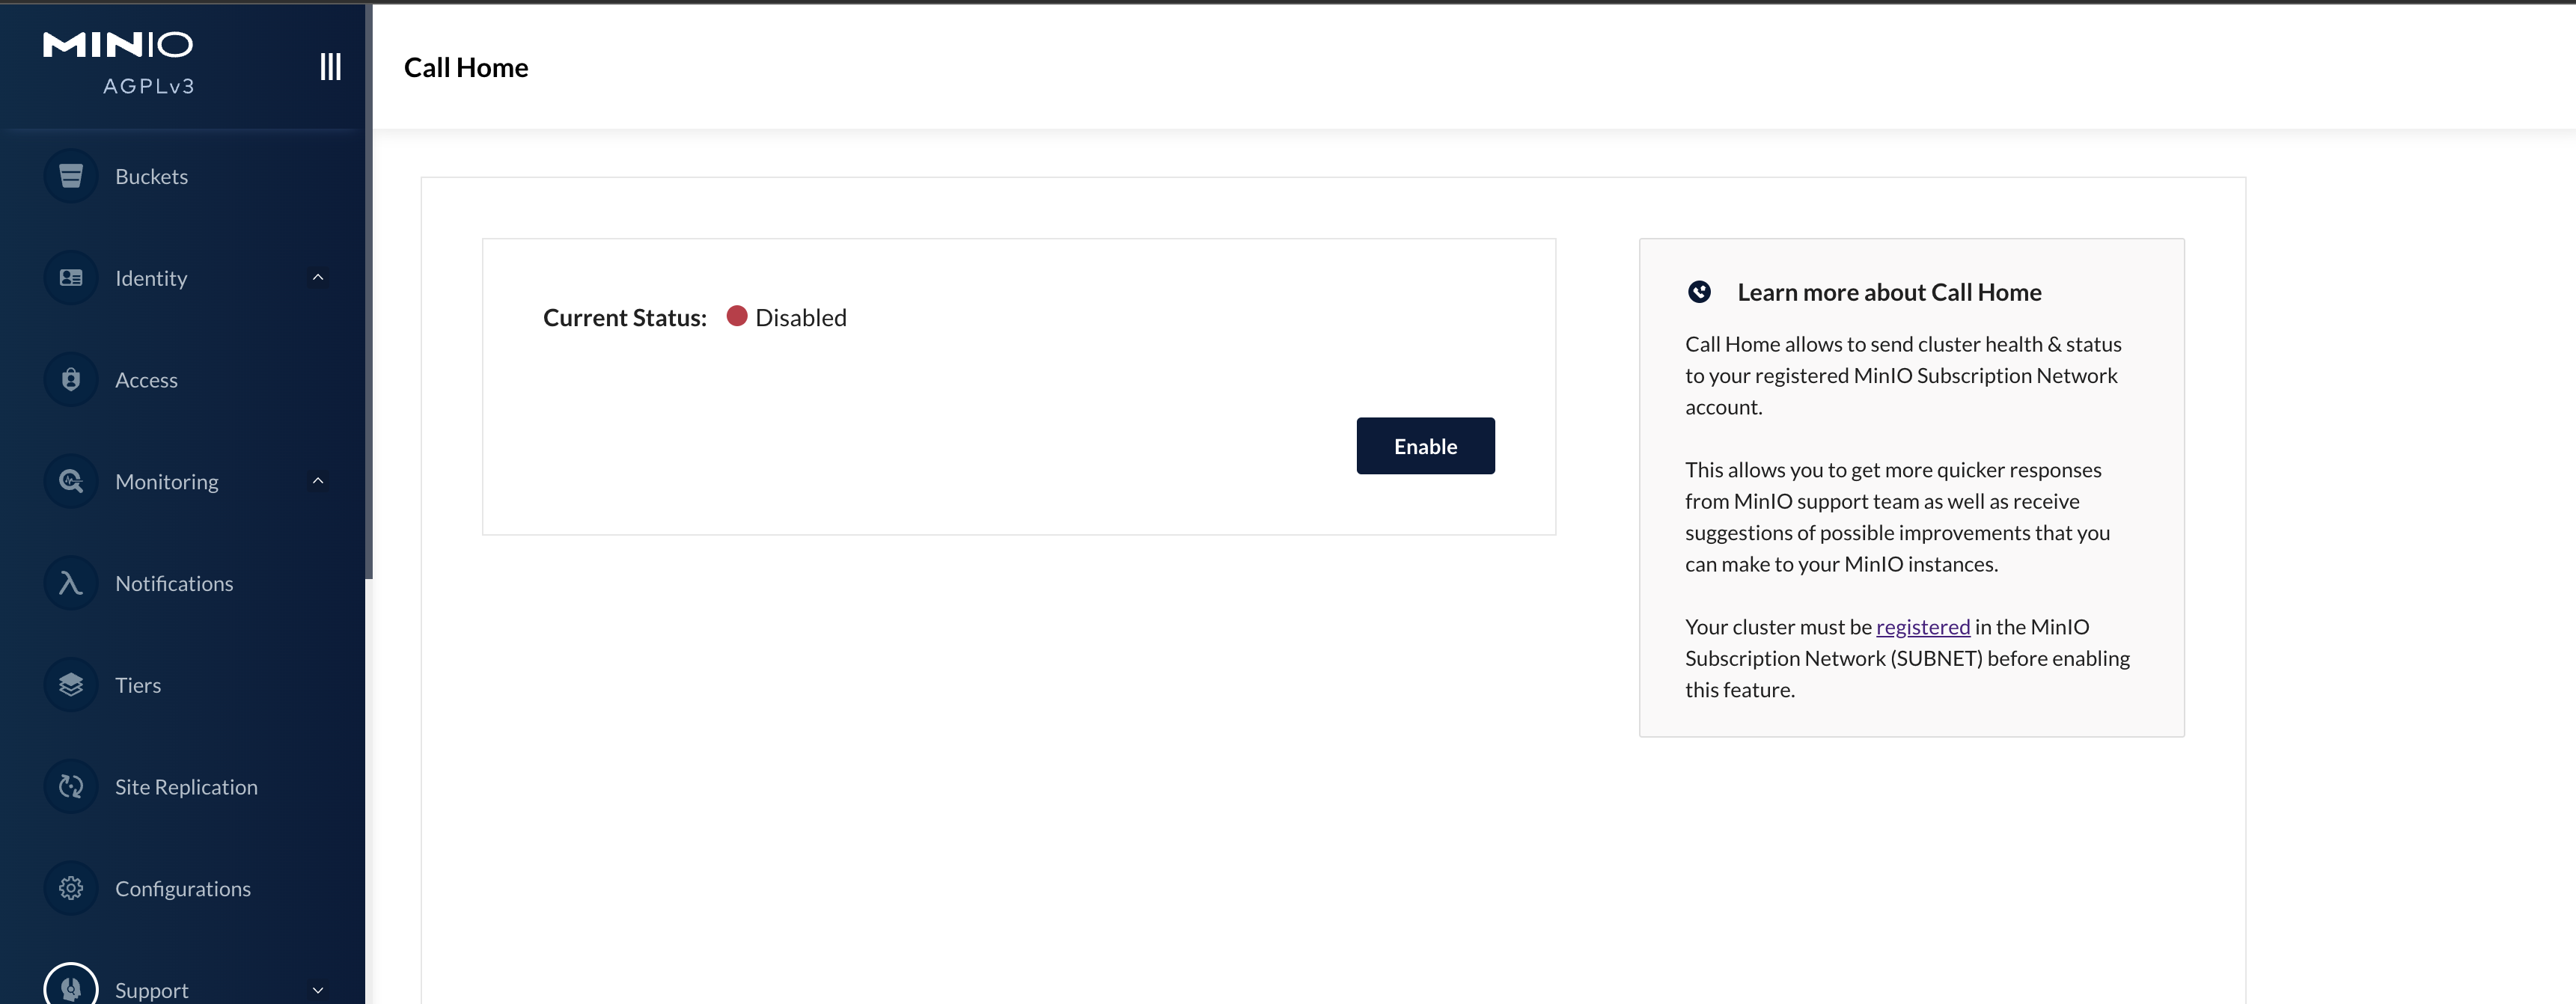Image resolution: width=2576 pixels, height=1004 pixels.
Task: Collapse the Monitoring submenu chevron
Action: tap(318, 480)
